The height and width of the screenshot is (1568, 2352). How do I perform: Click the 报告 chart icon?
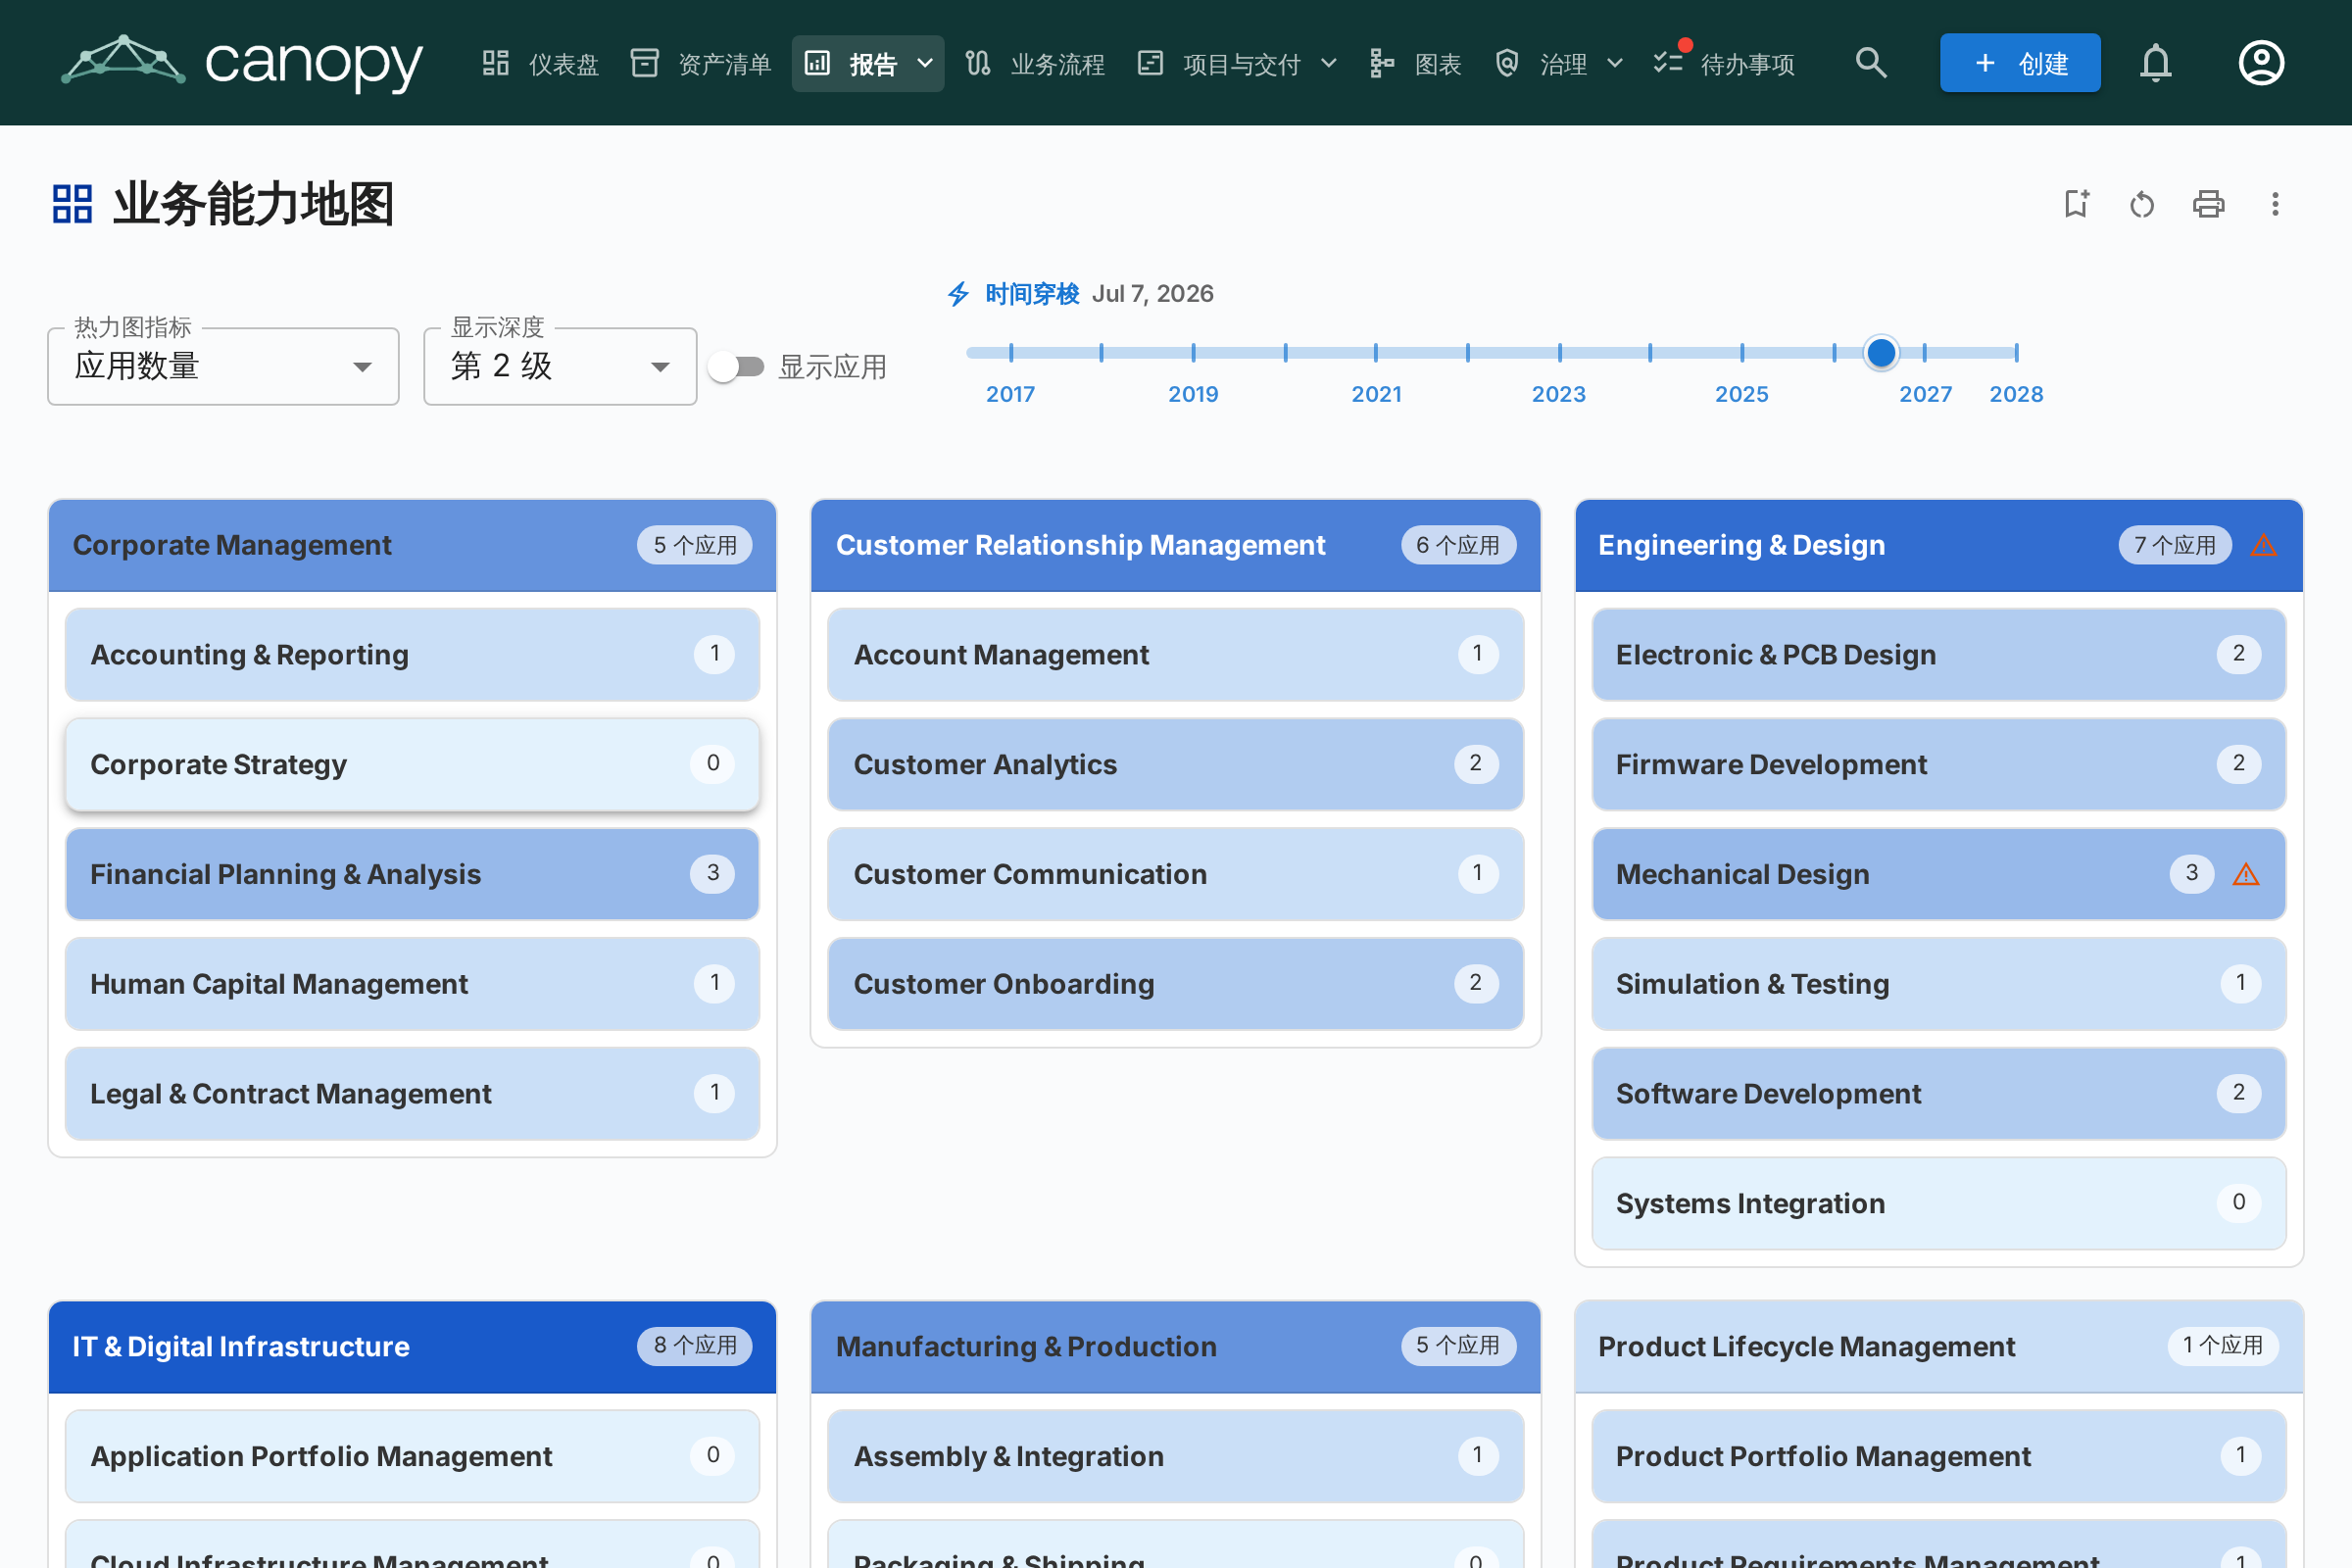click(818, 64)
